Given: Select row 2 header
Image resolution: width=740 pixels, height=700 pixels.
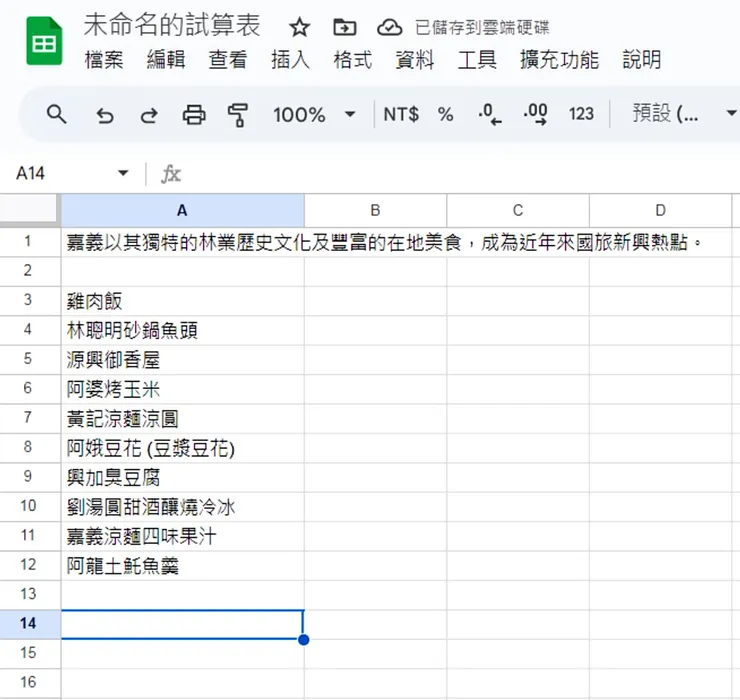Looking at the screenshot, I should [x=28, y=271].
